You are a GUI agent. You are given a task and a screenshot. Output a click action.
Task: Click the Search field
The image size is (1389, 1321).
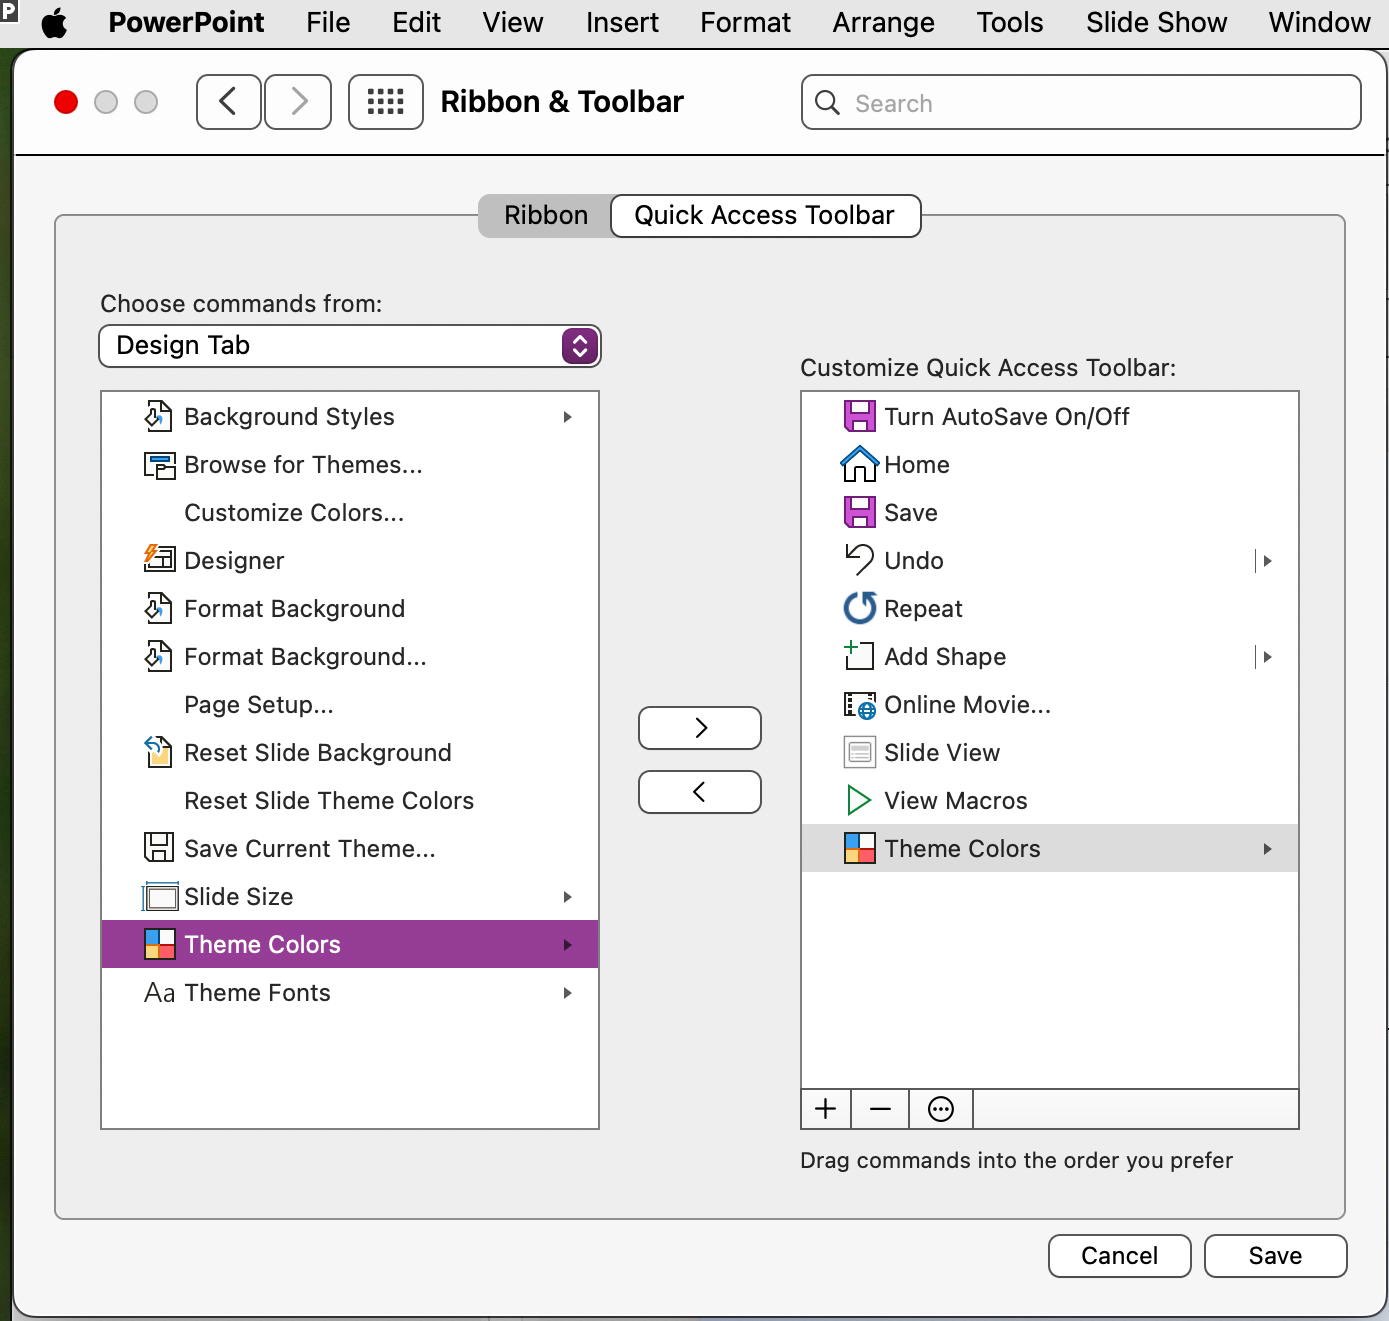(1080, 102)
